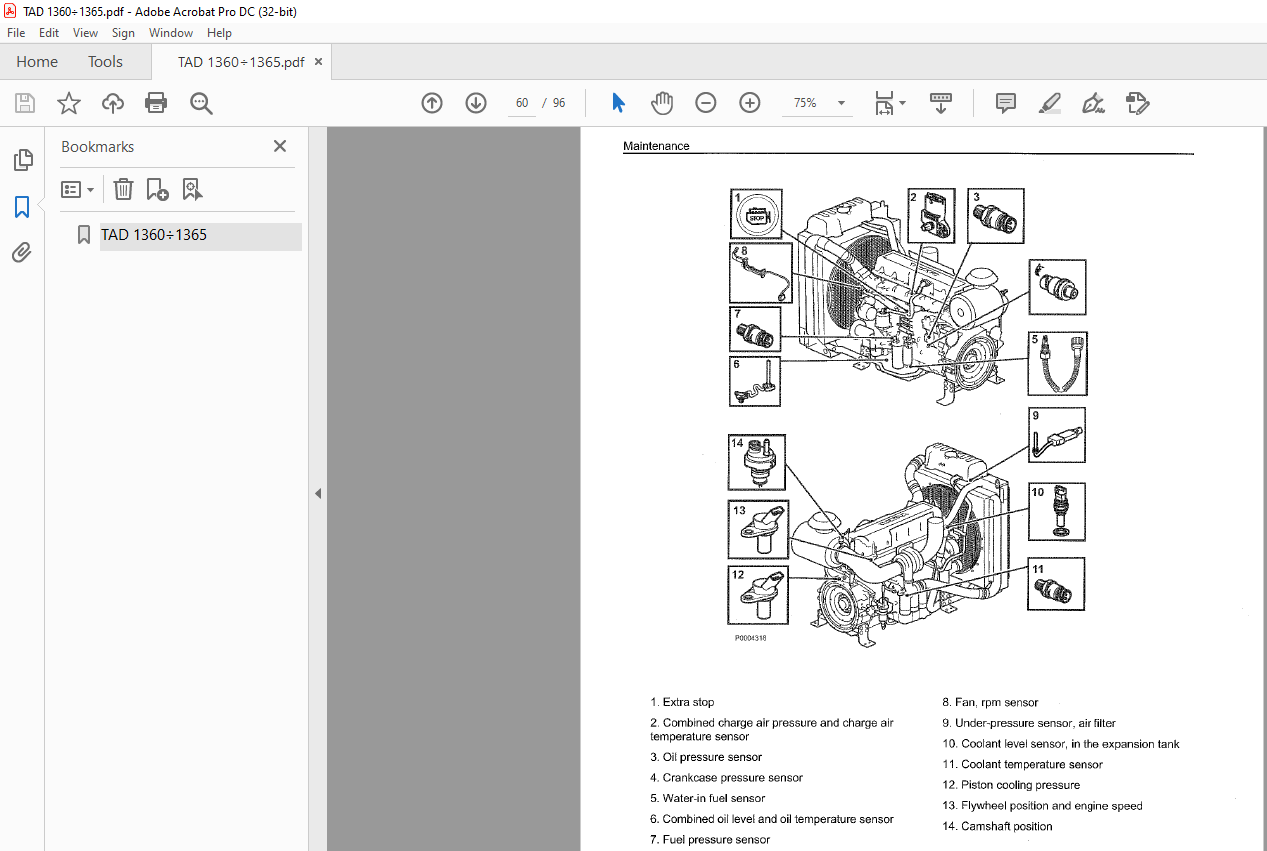Open the Help menu

(219, 33)
